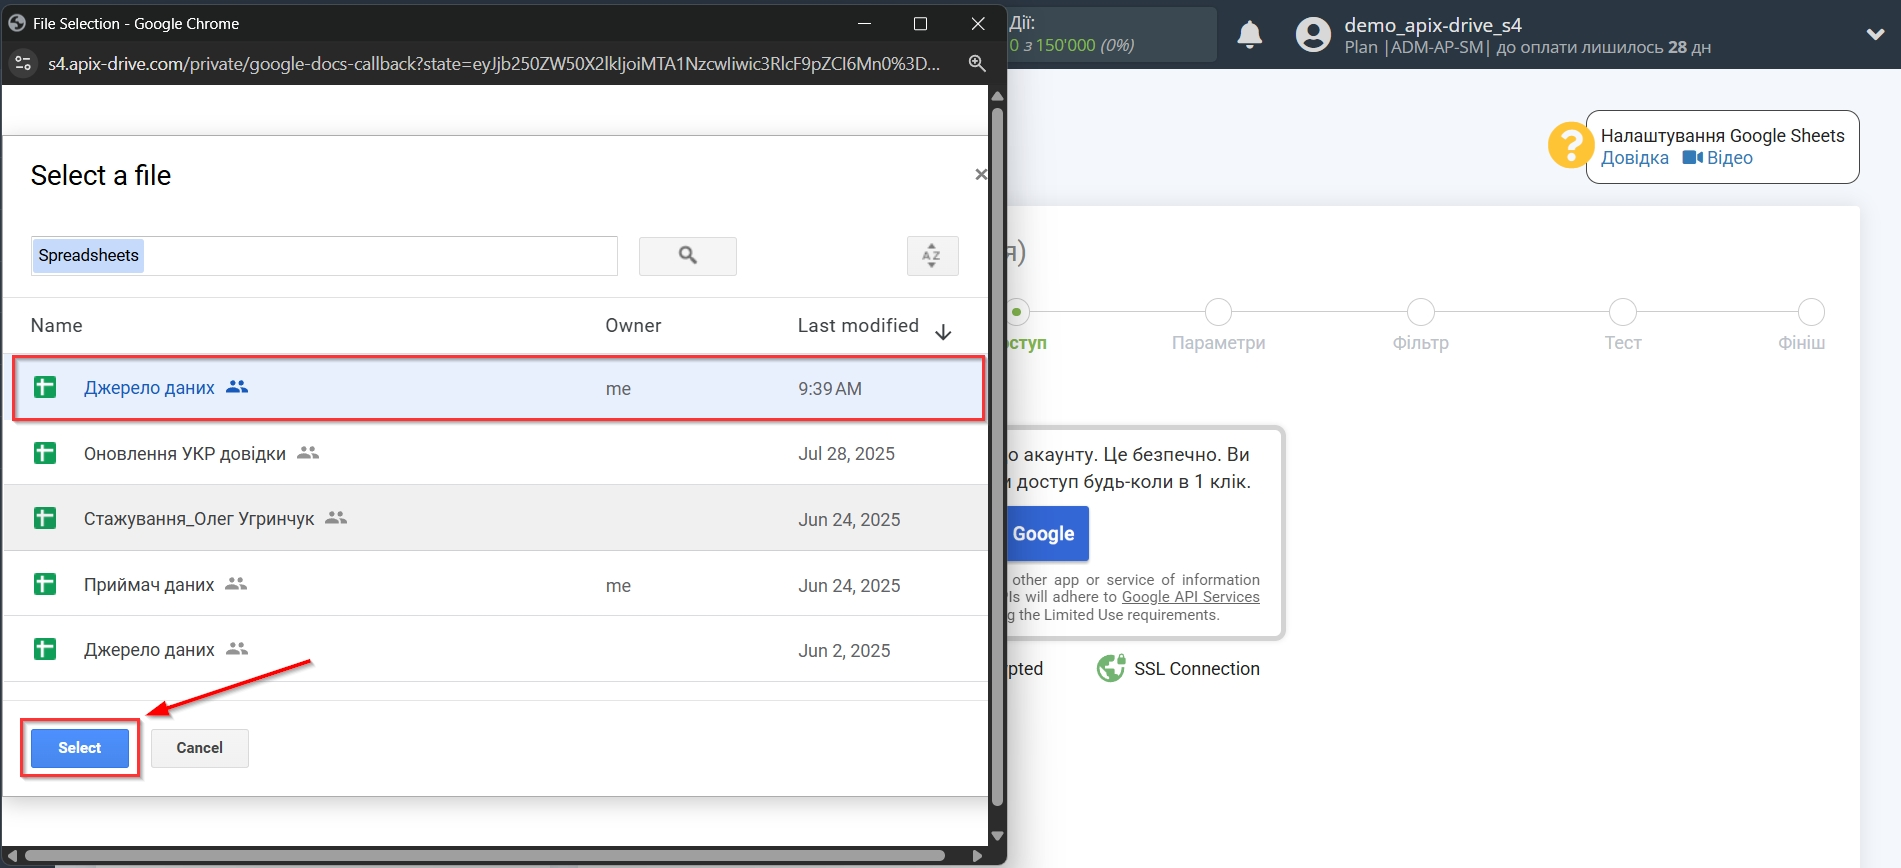The height and width of the screenshot is (868, 1901).
Task: Click the Name column header
Action: point(57,326)
